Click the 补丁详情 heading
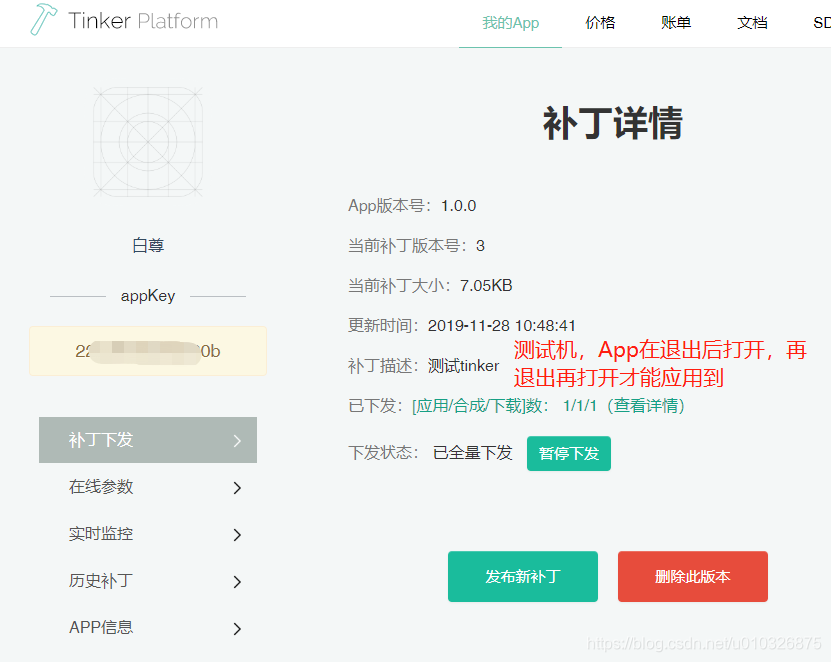This screenshot has height=662, width=831. [x=613, y=123]
